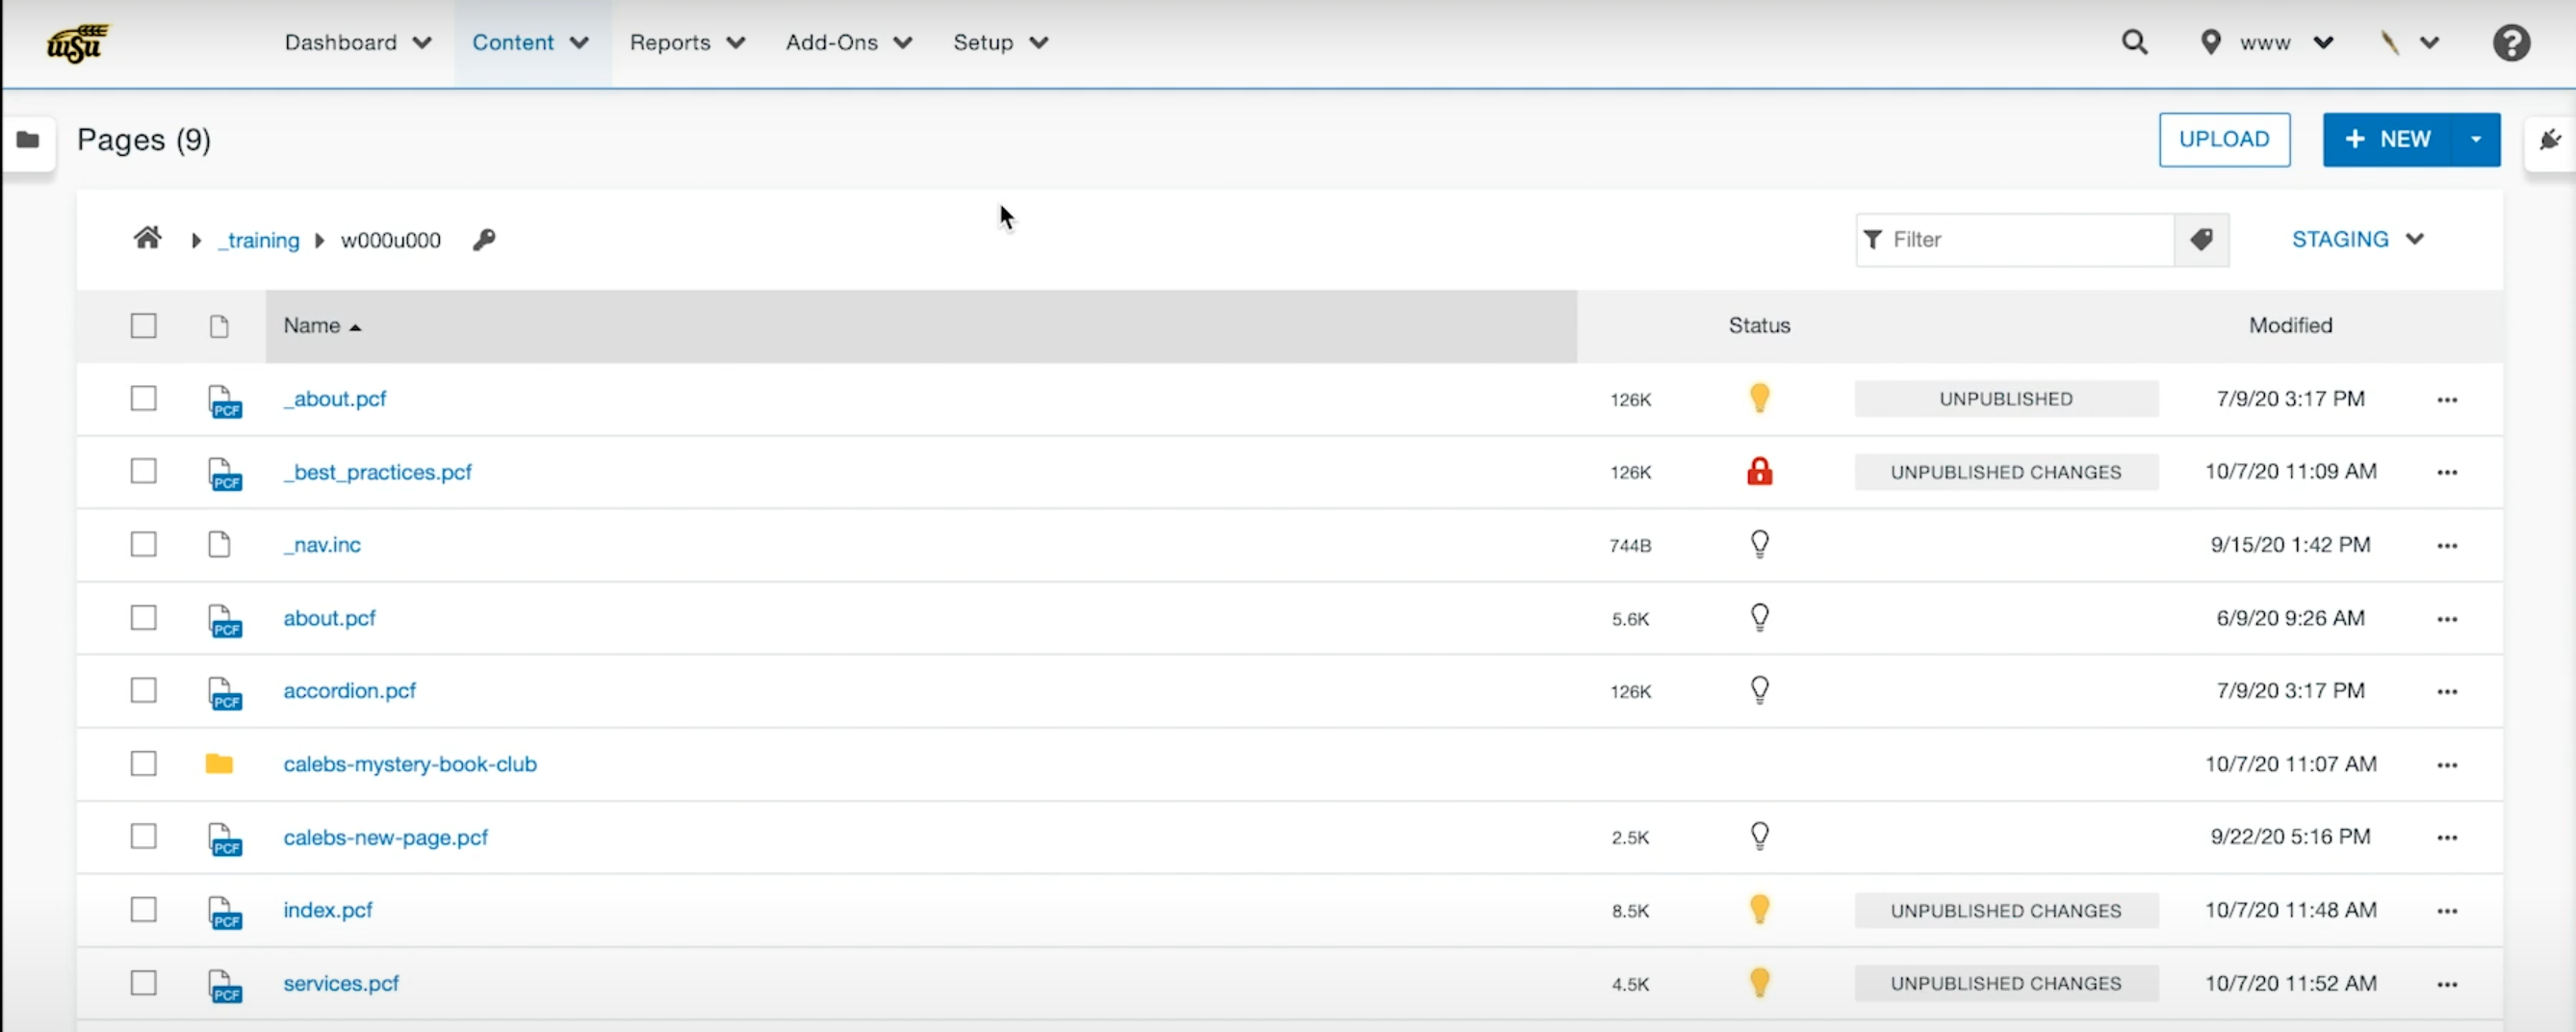Check out _nav.inc via lightbulb icon

(x=1759, y=544)
